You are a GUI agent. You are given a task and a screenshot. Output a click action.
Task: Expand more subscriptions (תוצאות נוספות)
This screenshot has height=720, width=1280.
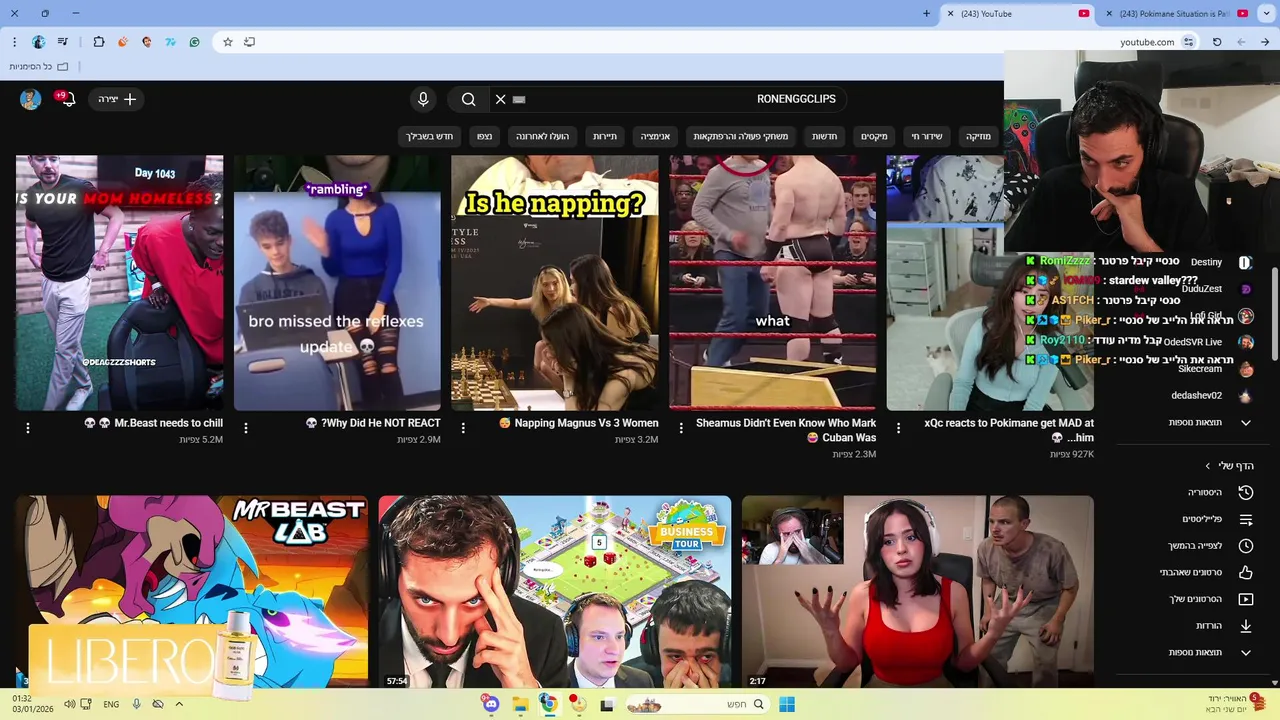tap(1210, 423)
